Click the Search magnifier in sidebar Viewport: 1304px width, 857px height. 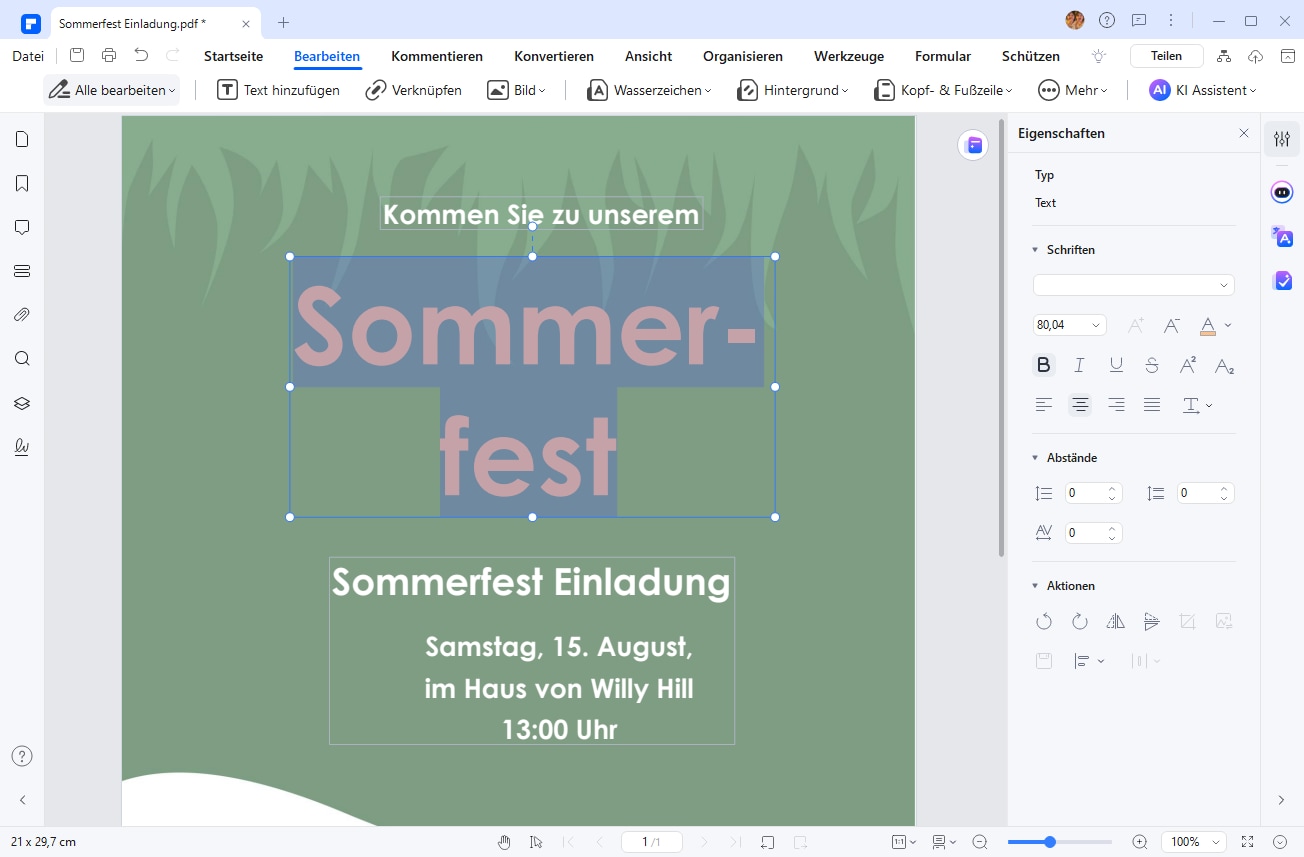click(x=22, y=359)
